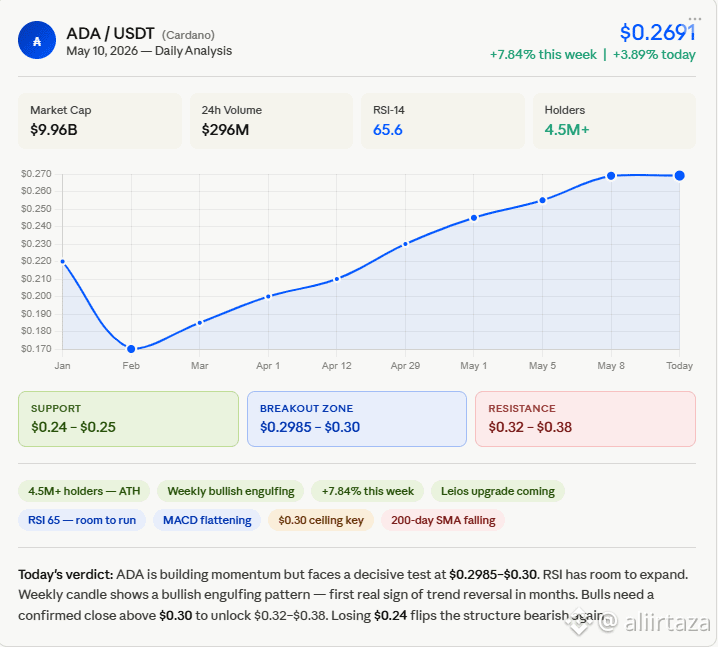
Task: Click the Jan data point on chart
Action: [x=63, y=261]
